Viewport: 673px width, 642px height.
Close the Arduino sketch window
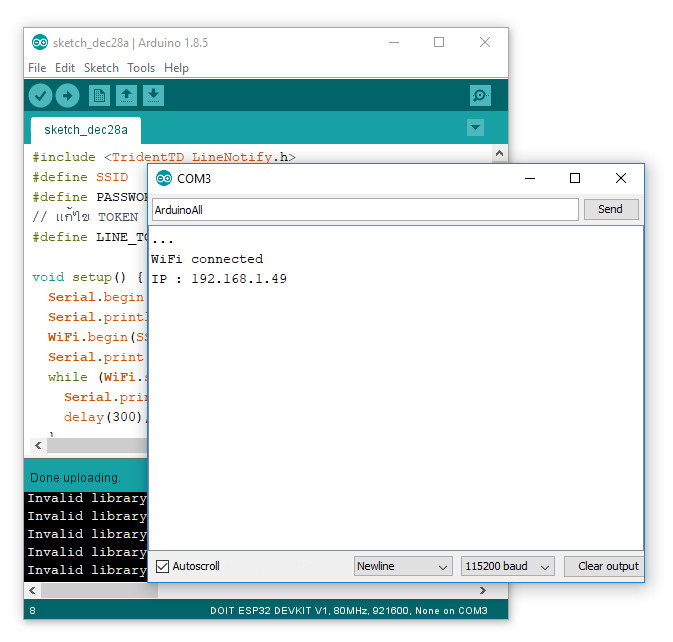485,42
